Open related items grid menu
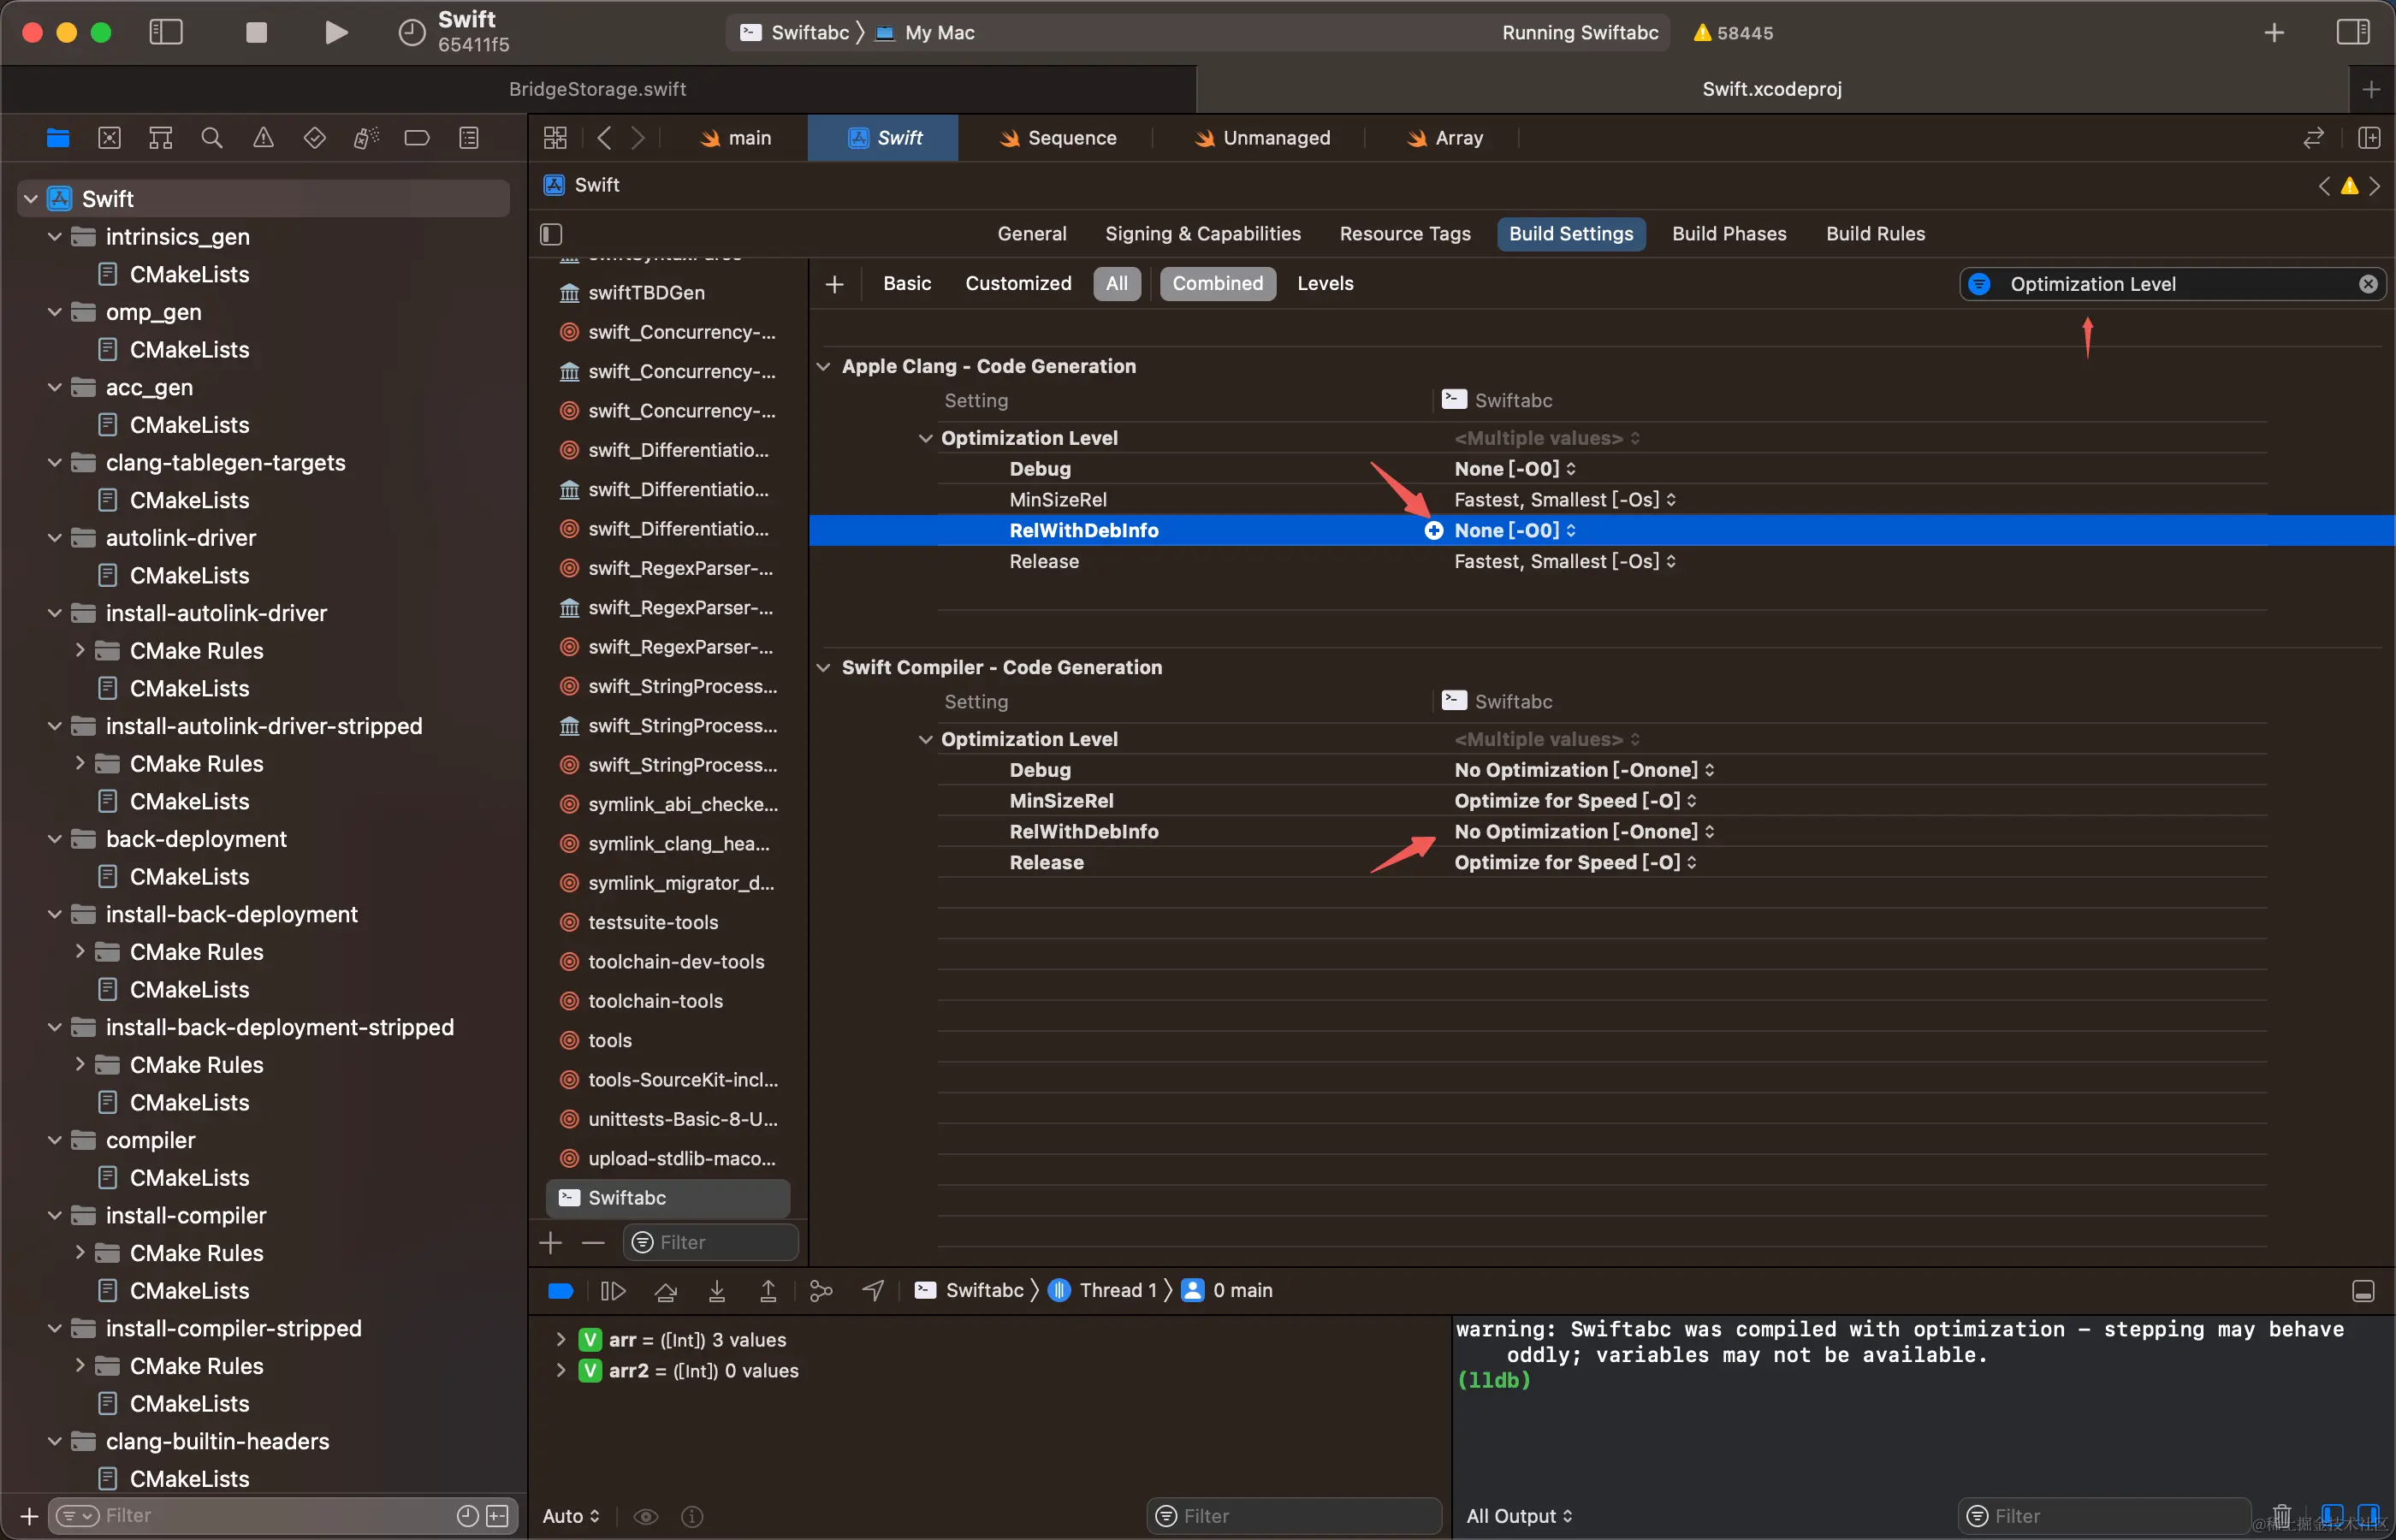The image size is (2396, 1540). (555, 138)
